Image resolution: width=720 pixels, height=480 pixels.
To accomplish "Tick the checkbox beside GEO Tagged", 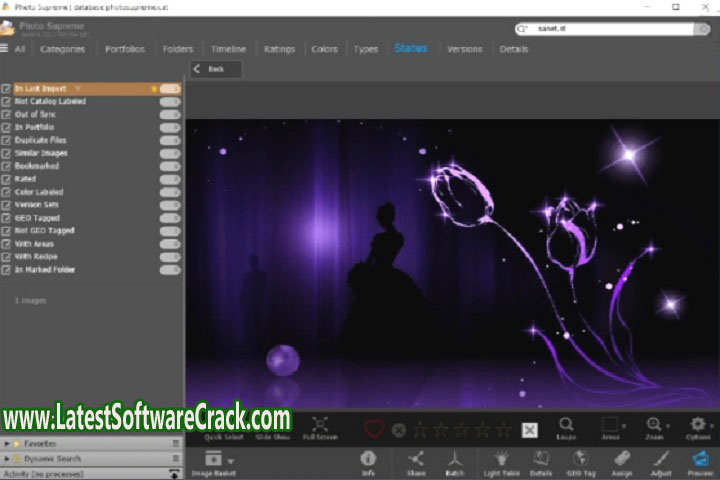I will pyautogui.click(x=6, y=218).
